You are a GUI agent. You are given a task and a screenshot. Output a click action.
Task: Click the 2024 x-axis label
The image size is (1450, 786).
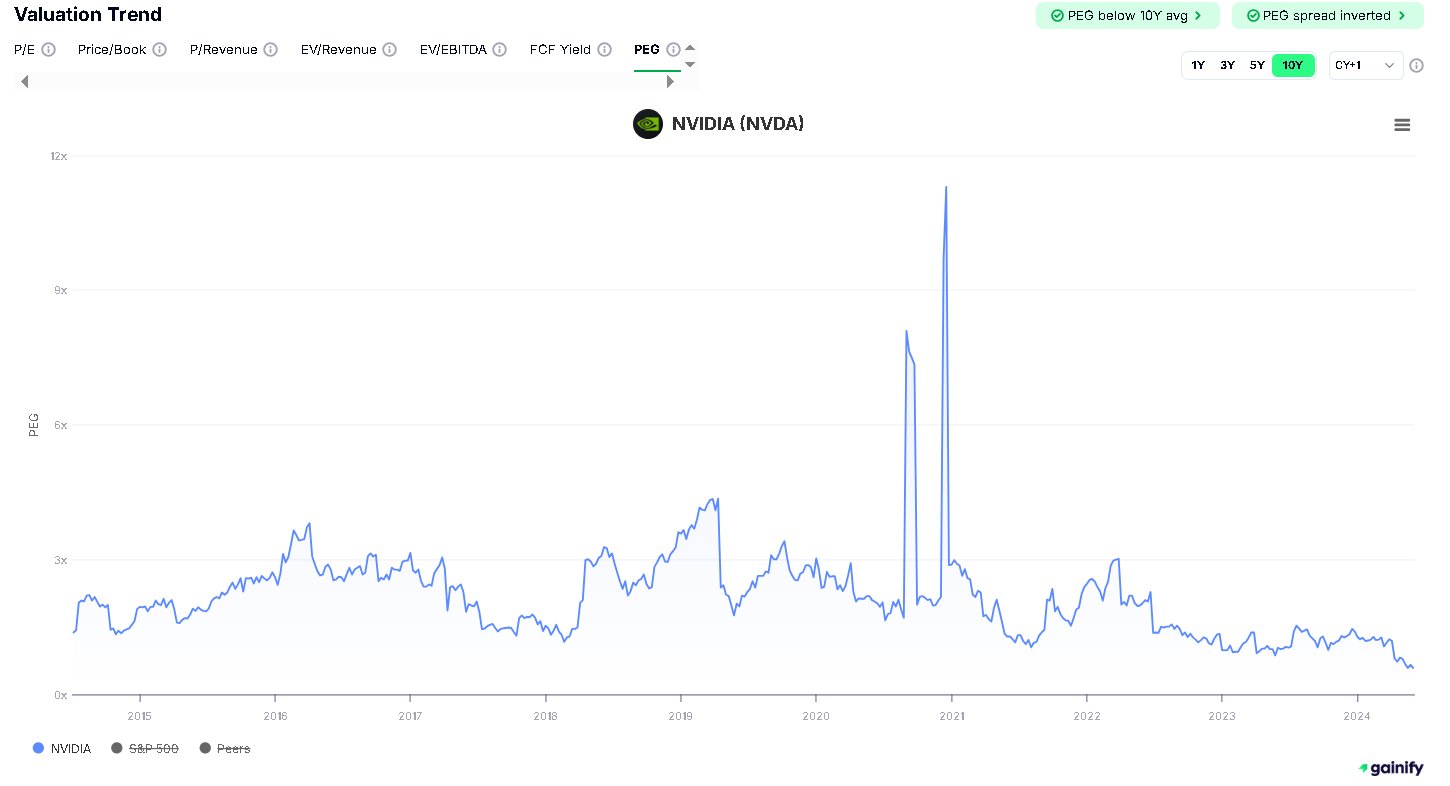(x=1357, y=716)
